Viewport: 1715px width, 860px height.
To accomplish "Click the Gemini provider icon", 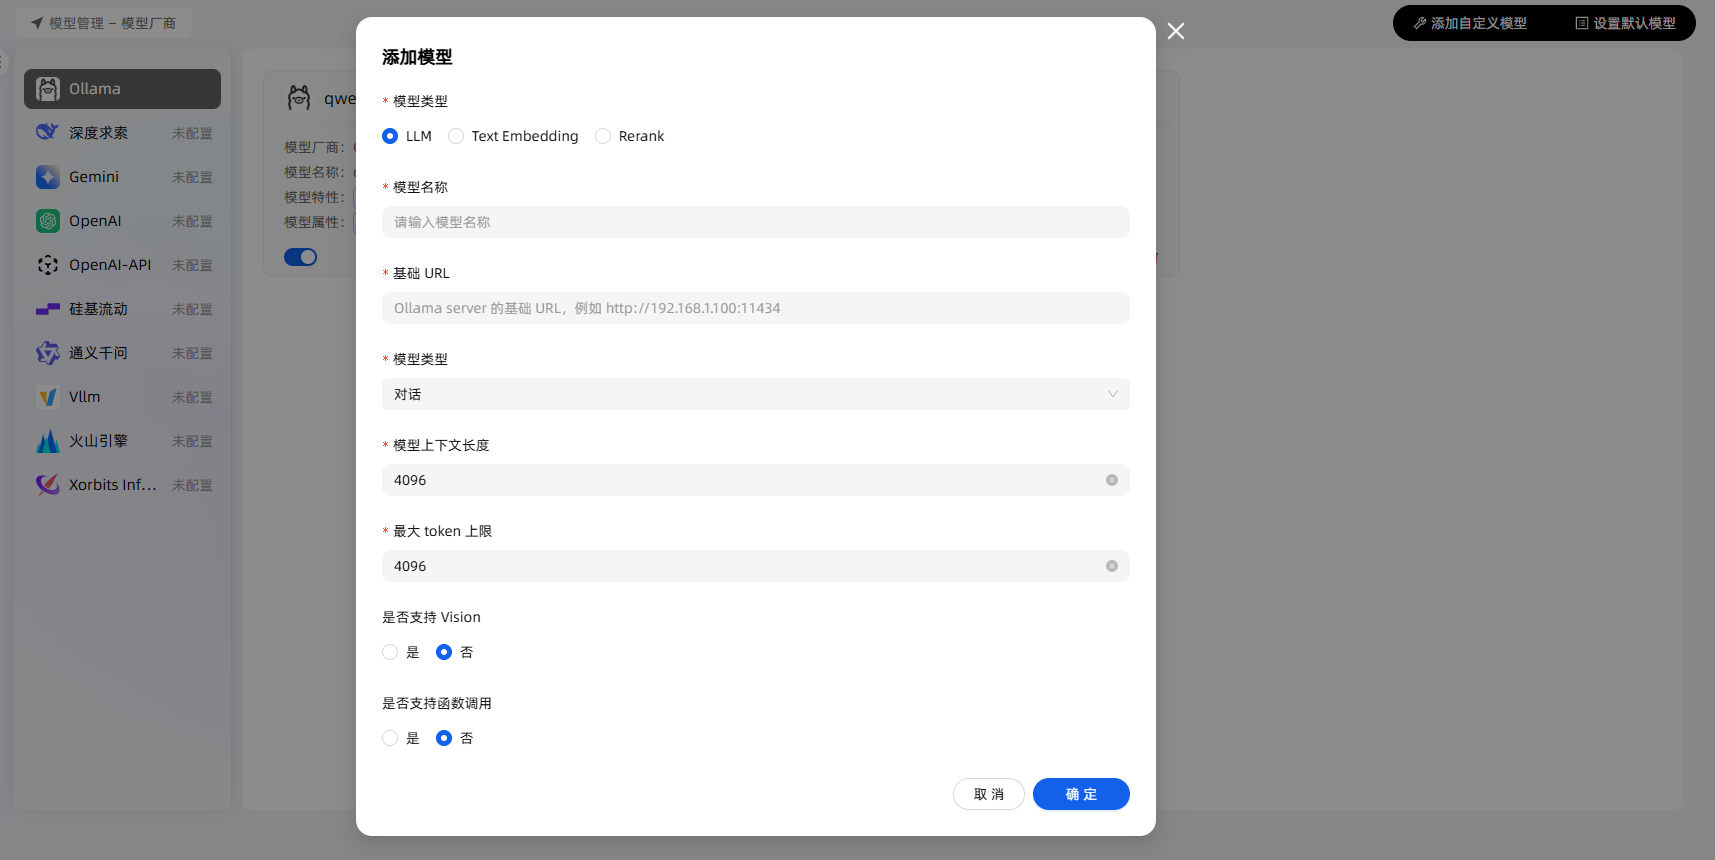I will [x=48, y=177].
